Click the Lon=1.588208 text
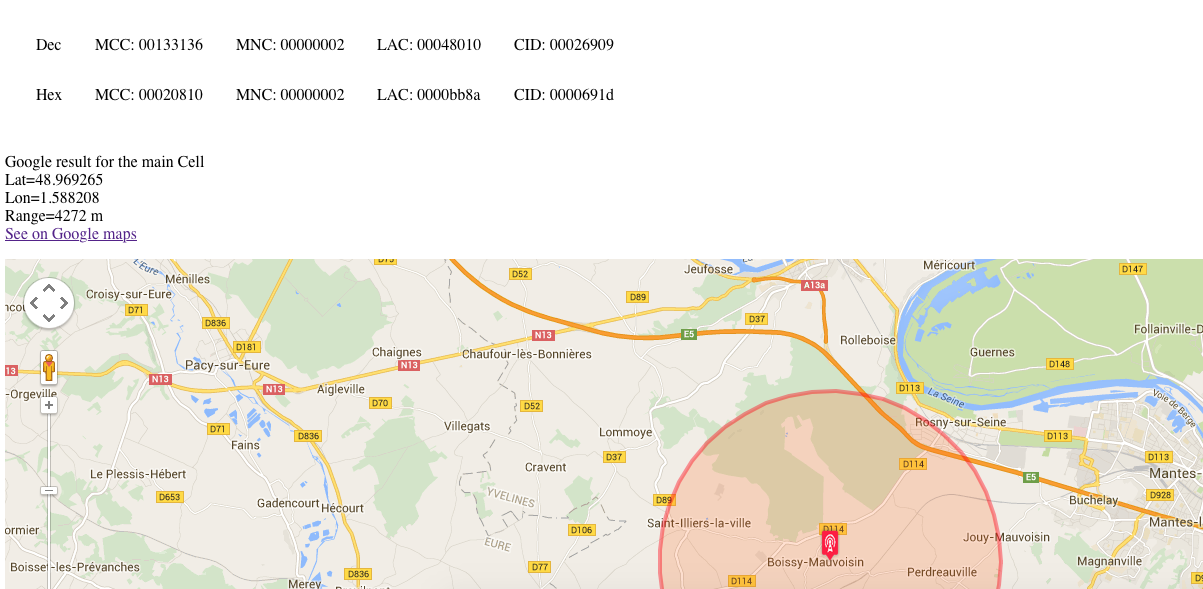The width and height of the screenshot is (1203, 589). (52, 198)
